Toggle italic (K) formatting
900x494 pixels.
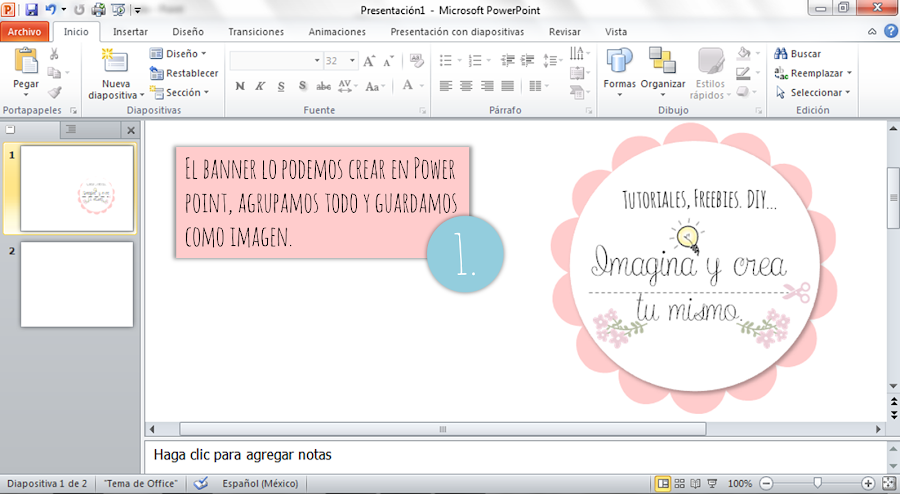pos(260,86)
